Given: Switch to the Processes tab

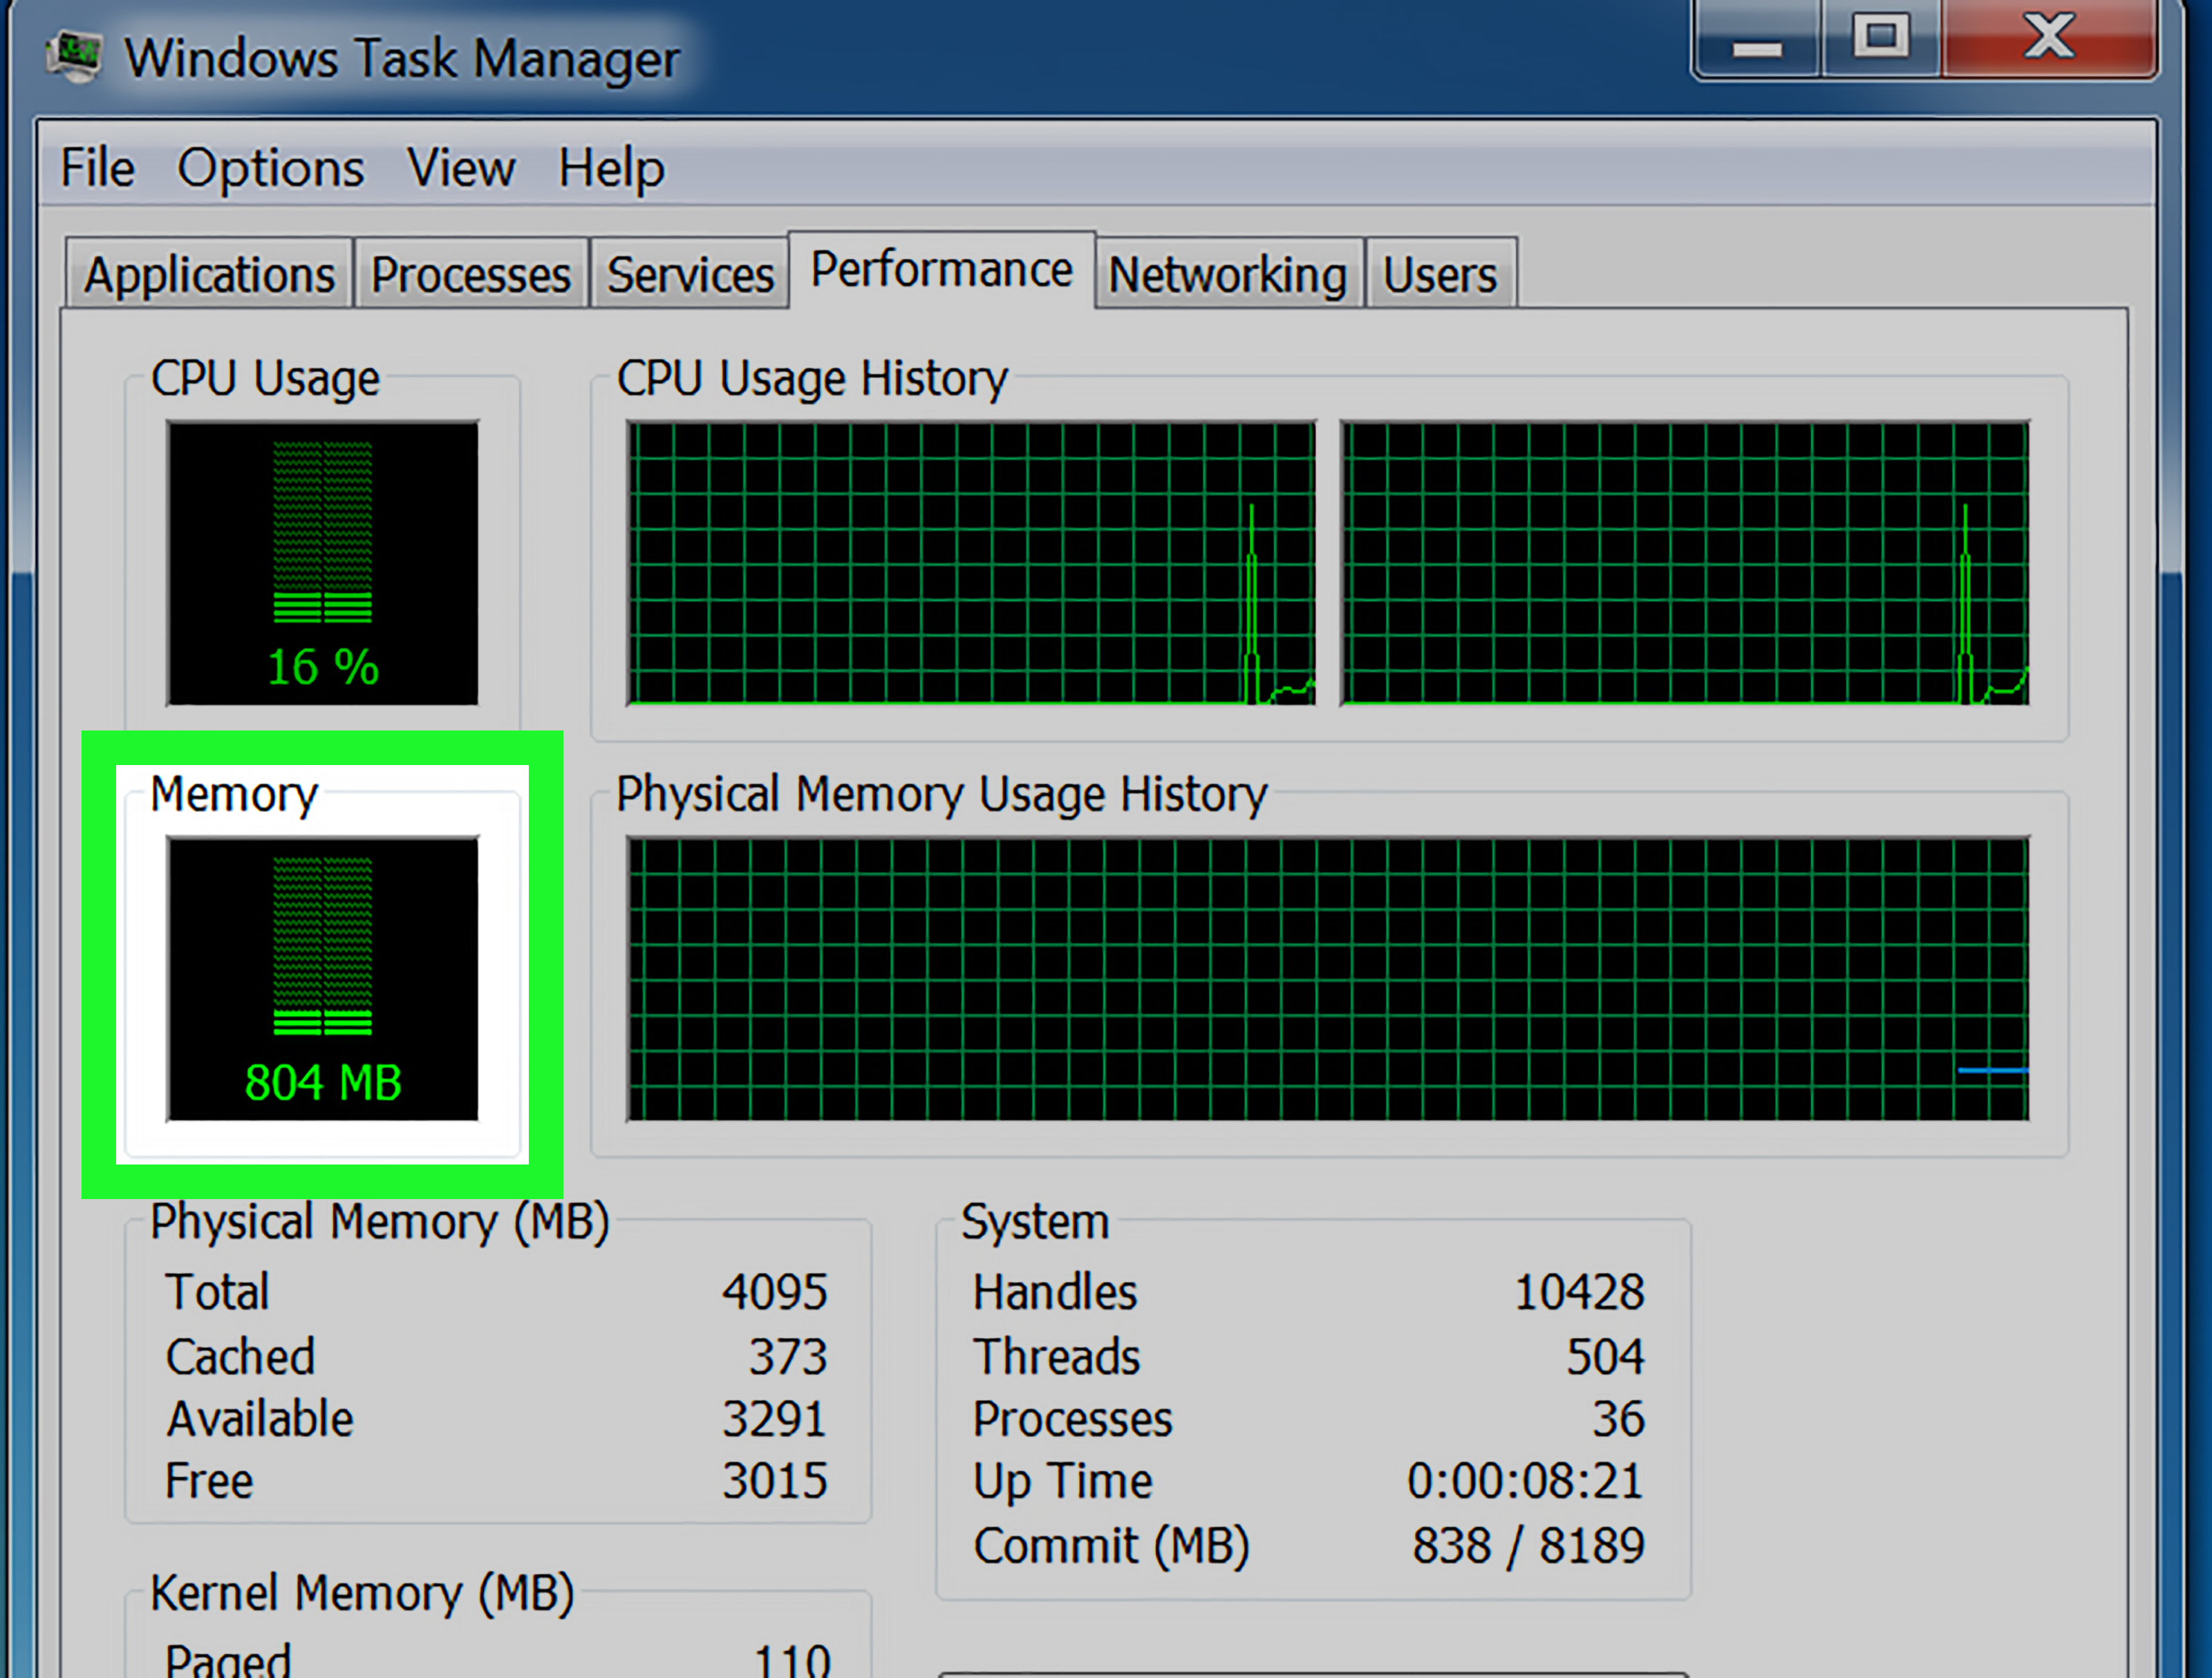Looking at the screenshot, I should pos(470,274).
